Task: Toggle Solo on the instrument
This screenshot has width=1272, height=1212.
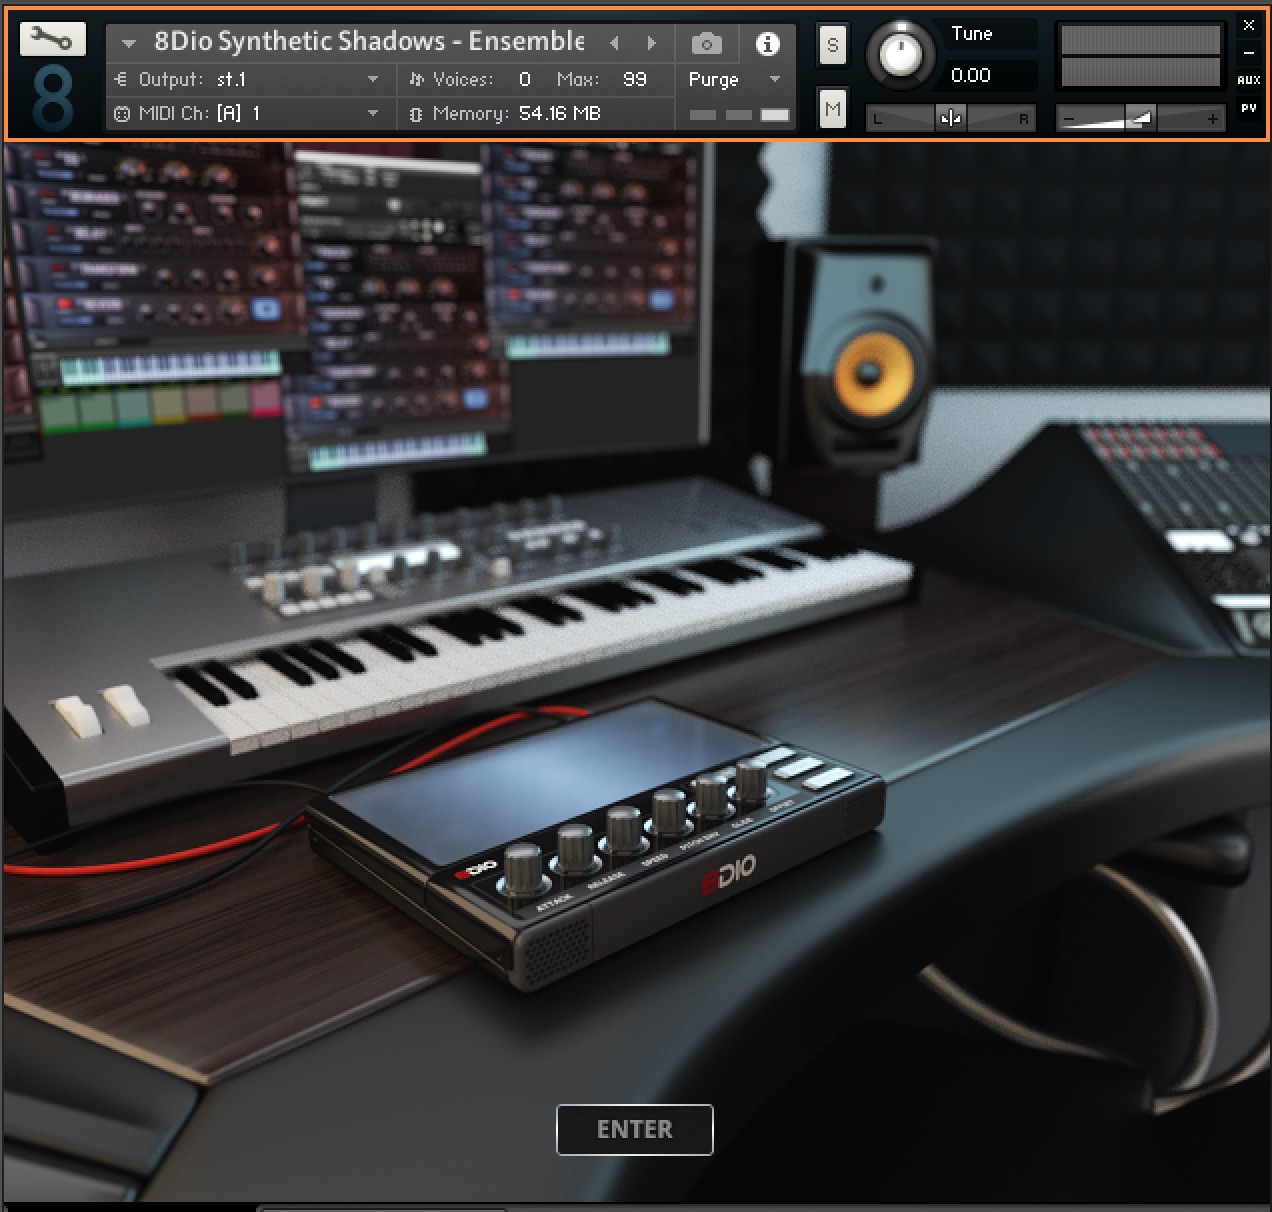Action: (x=833, y=44)
